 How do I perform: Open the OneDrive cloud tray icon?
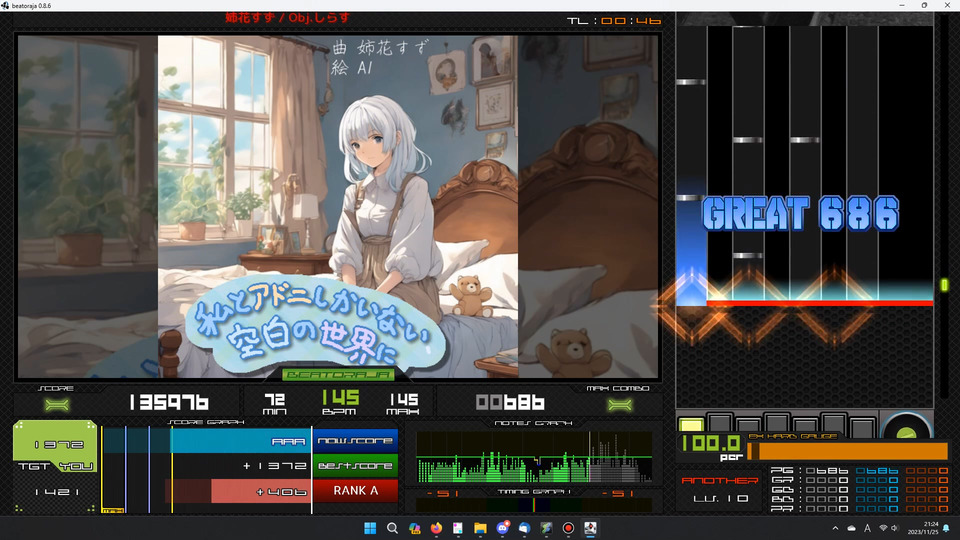pyautogui.click(x=851, y=528)
